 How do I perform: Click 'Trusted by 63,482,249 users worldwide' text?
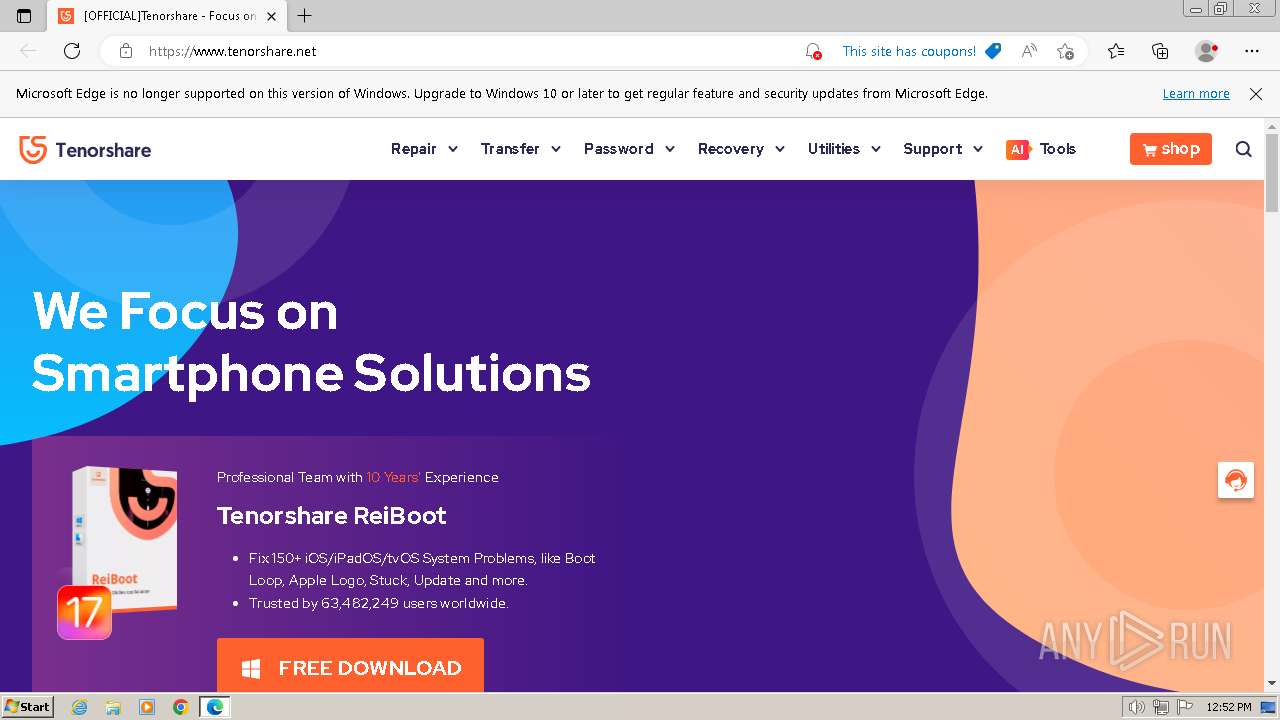(x=379, y=603)
